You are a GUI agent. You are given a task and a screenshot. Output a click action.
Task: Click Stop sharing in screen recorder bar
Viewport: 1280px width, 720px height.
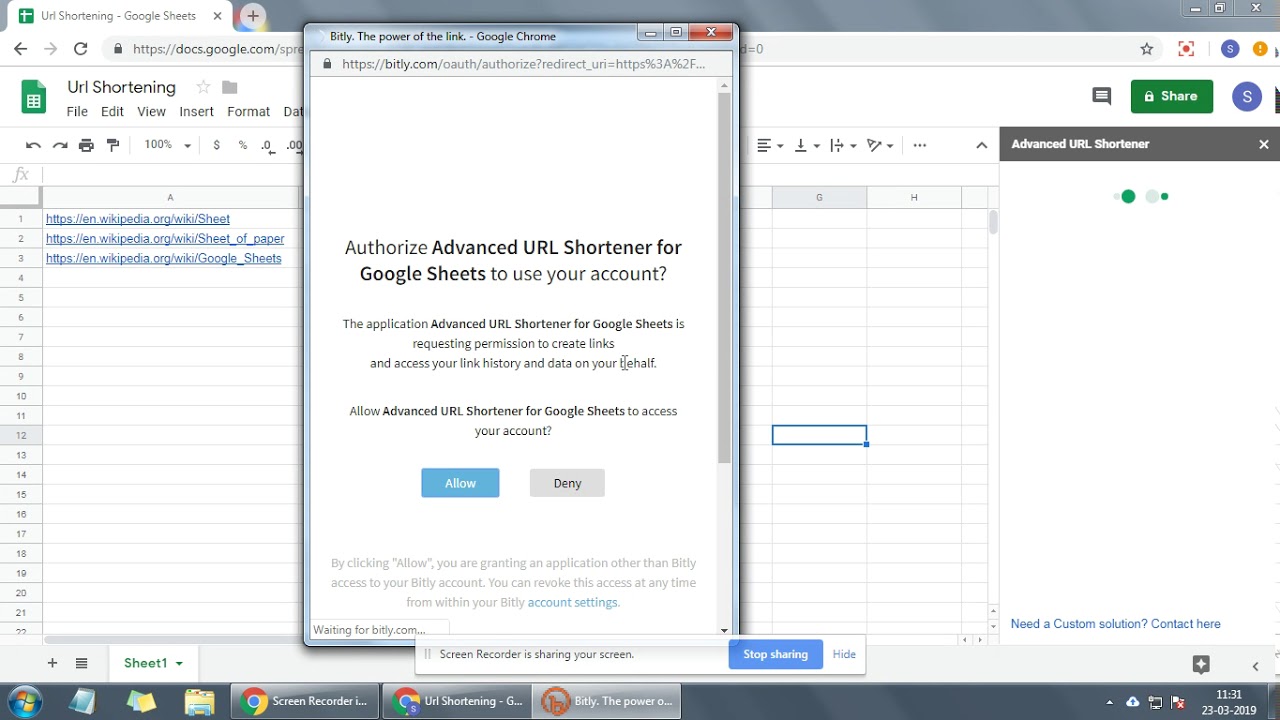(775, 654)
